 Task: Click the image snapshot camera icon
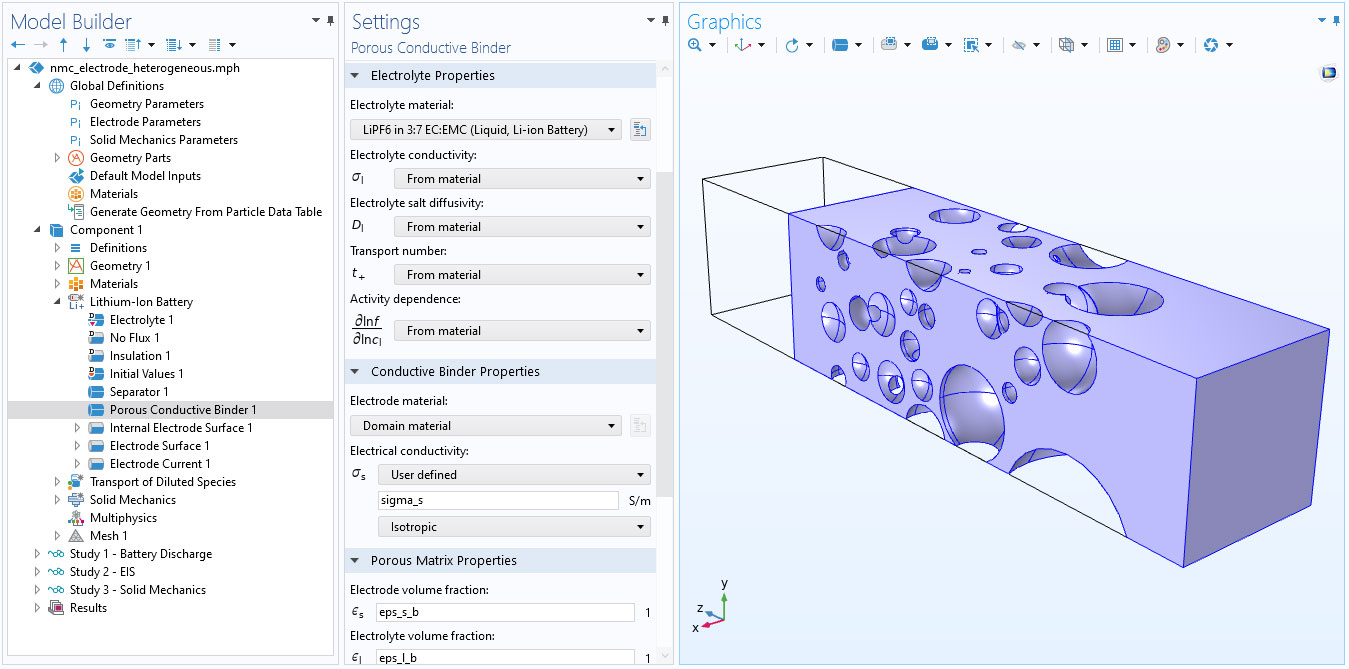[1211, 45]
